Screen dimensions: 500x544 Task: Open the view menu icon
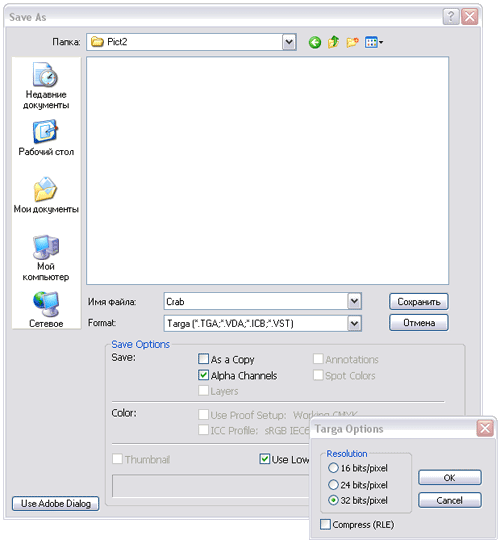(374, 42)
